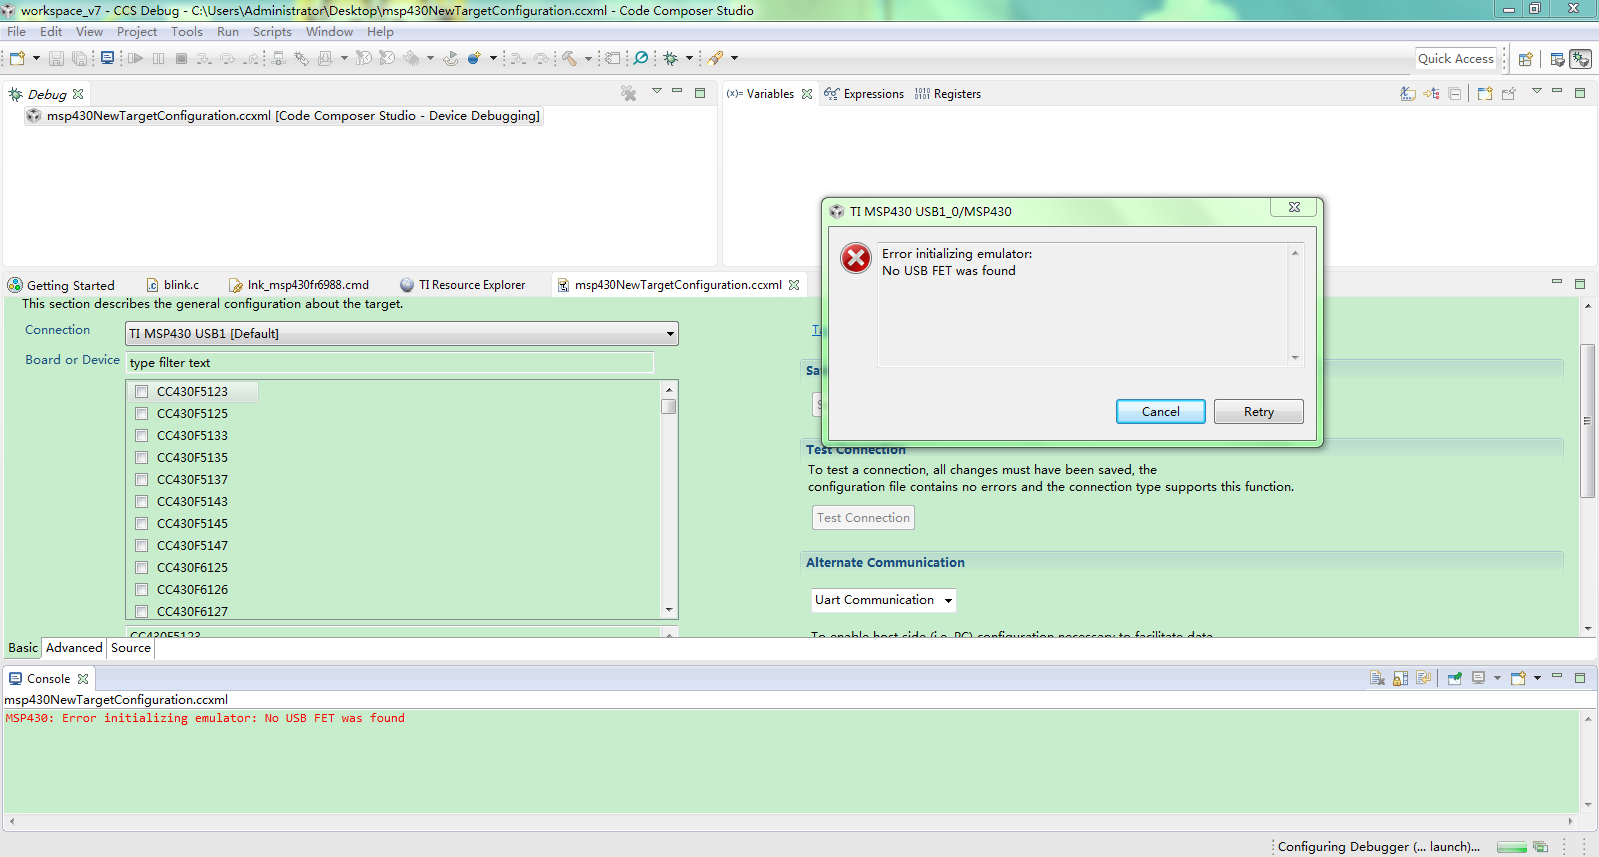Click the Remove All Terminated Launches icon
Viewport: 1599px width, 857px height.
628,93
